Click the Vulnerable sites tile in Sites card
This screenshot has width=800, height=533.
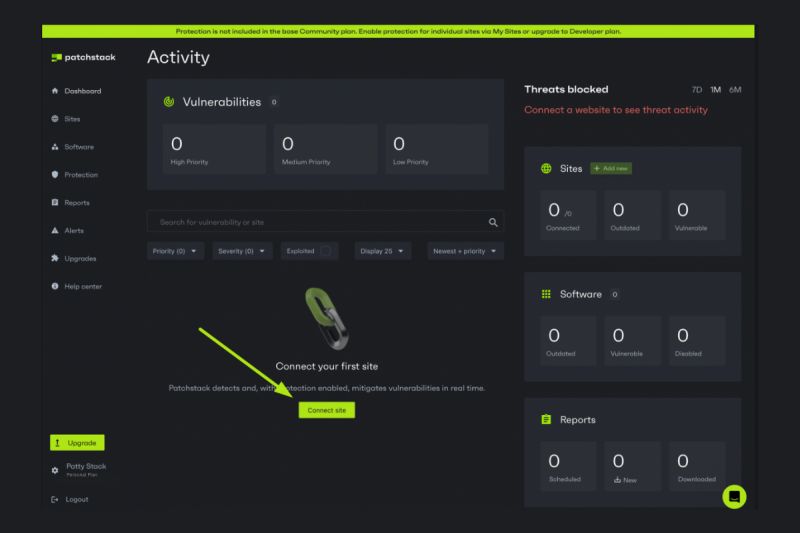697,215
